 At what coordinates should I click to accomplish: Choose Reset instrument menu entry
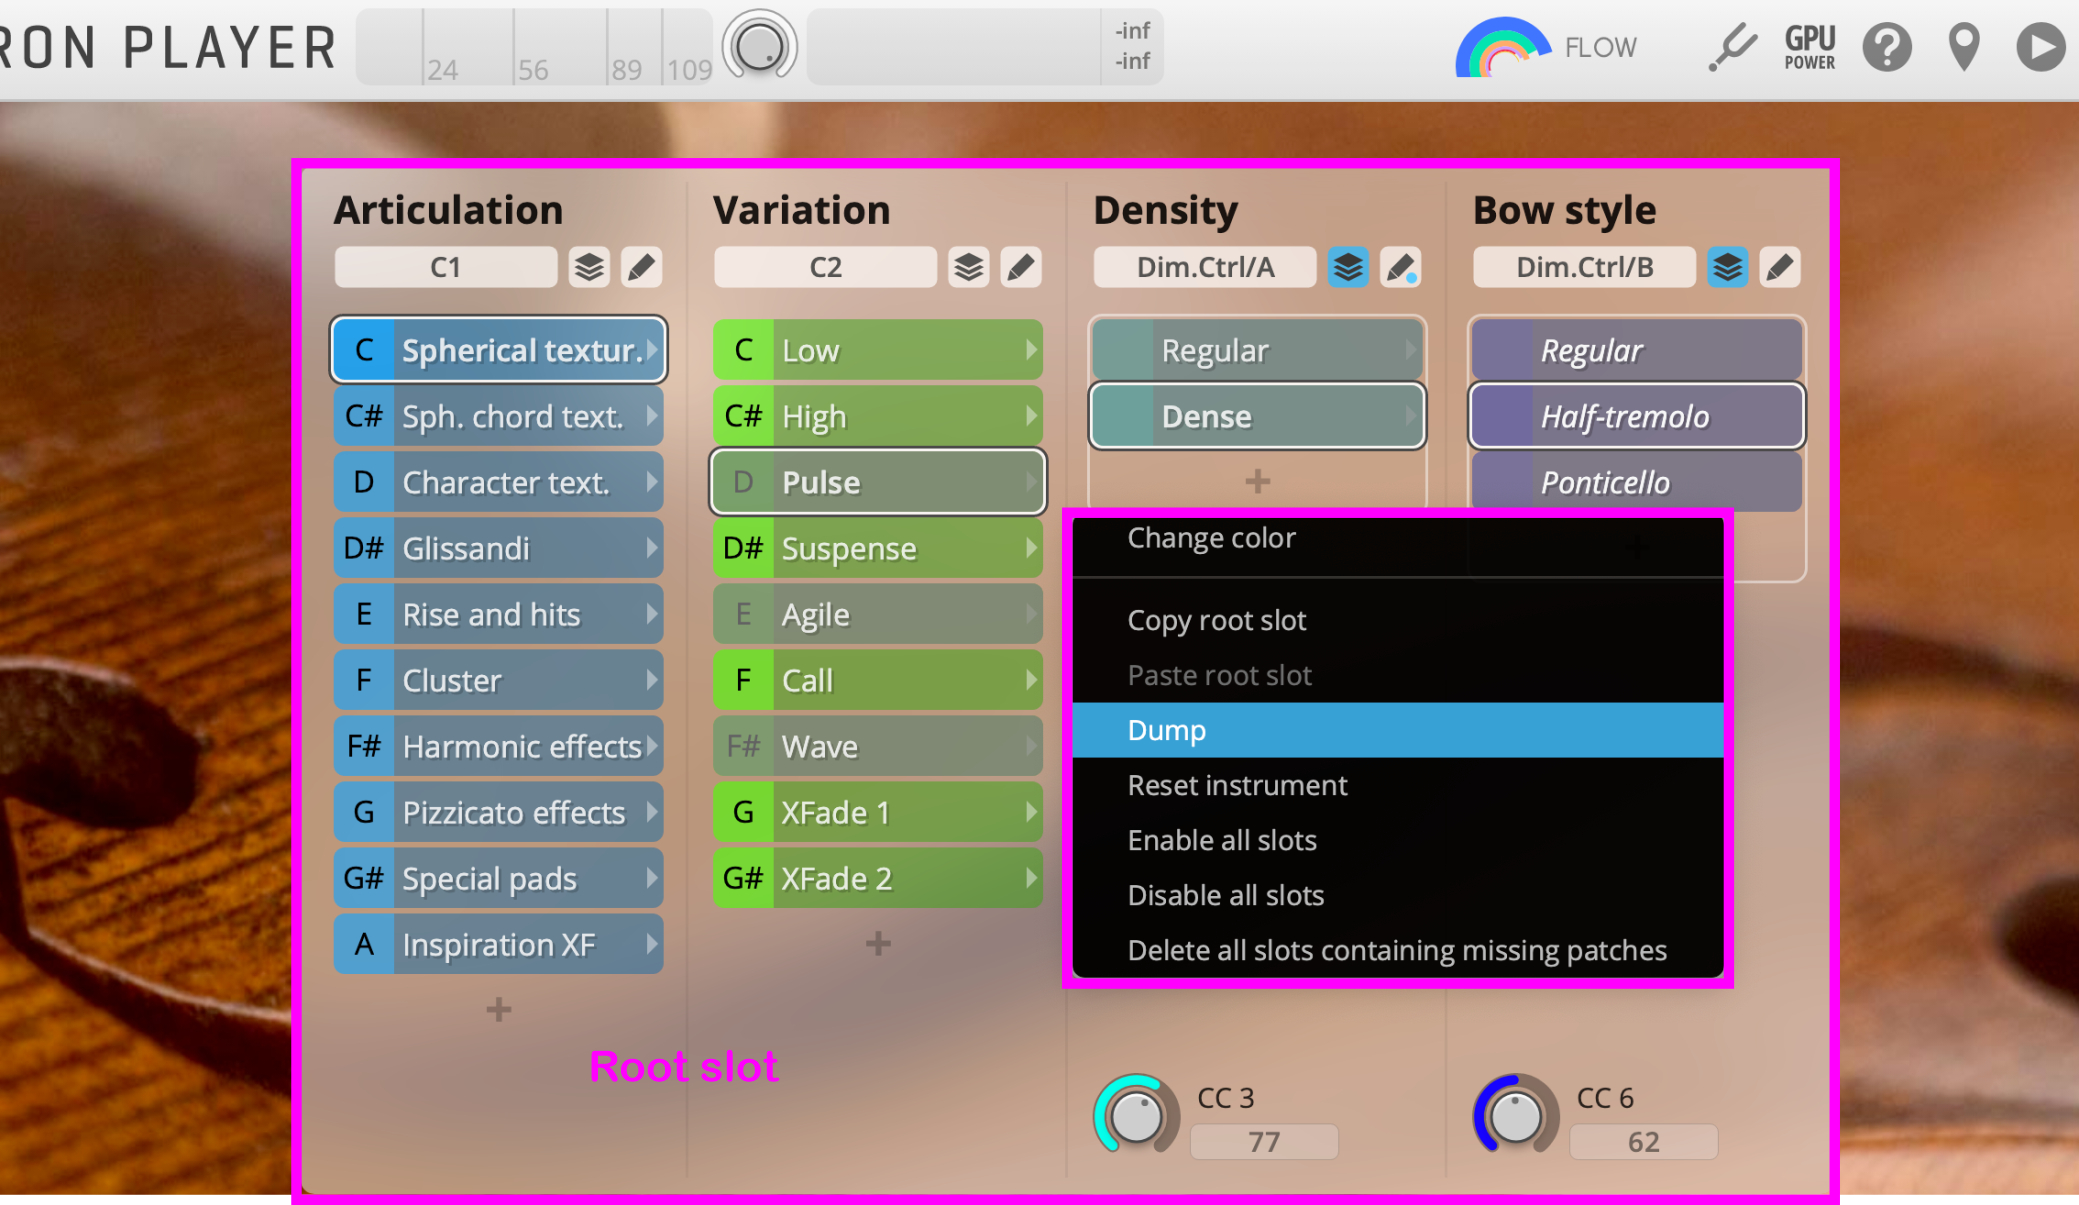[1398, 785]
